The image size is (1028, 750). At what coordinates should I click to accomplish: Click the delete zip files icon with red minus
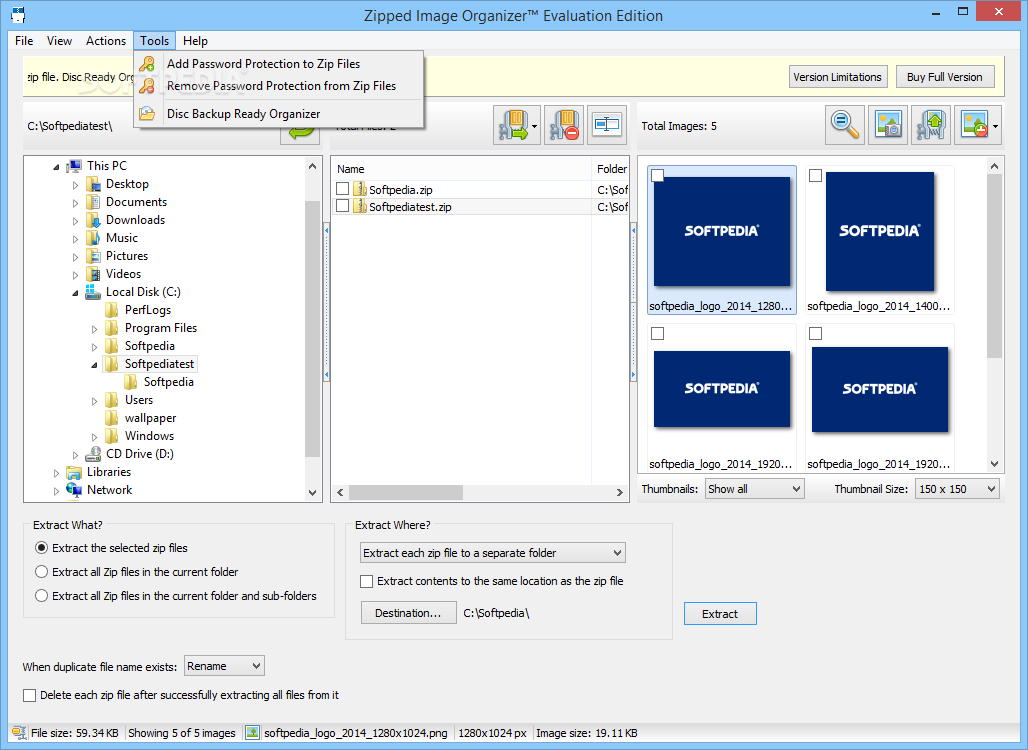pyautogui.click(x=563, y=125)
